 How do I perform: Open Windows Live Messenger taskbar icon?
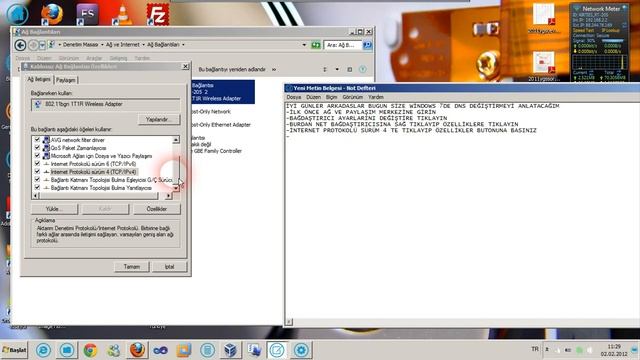[114, 350]
